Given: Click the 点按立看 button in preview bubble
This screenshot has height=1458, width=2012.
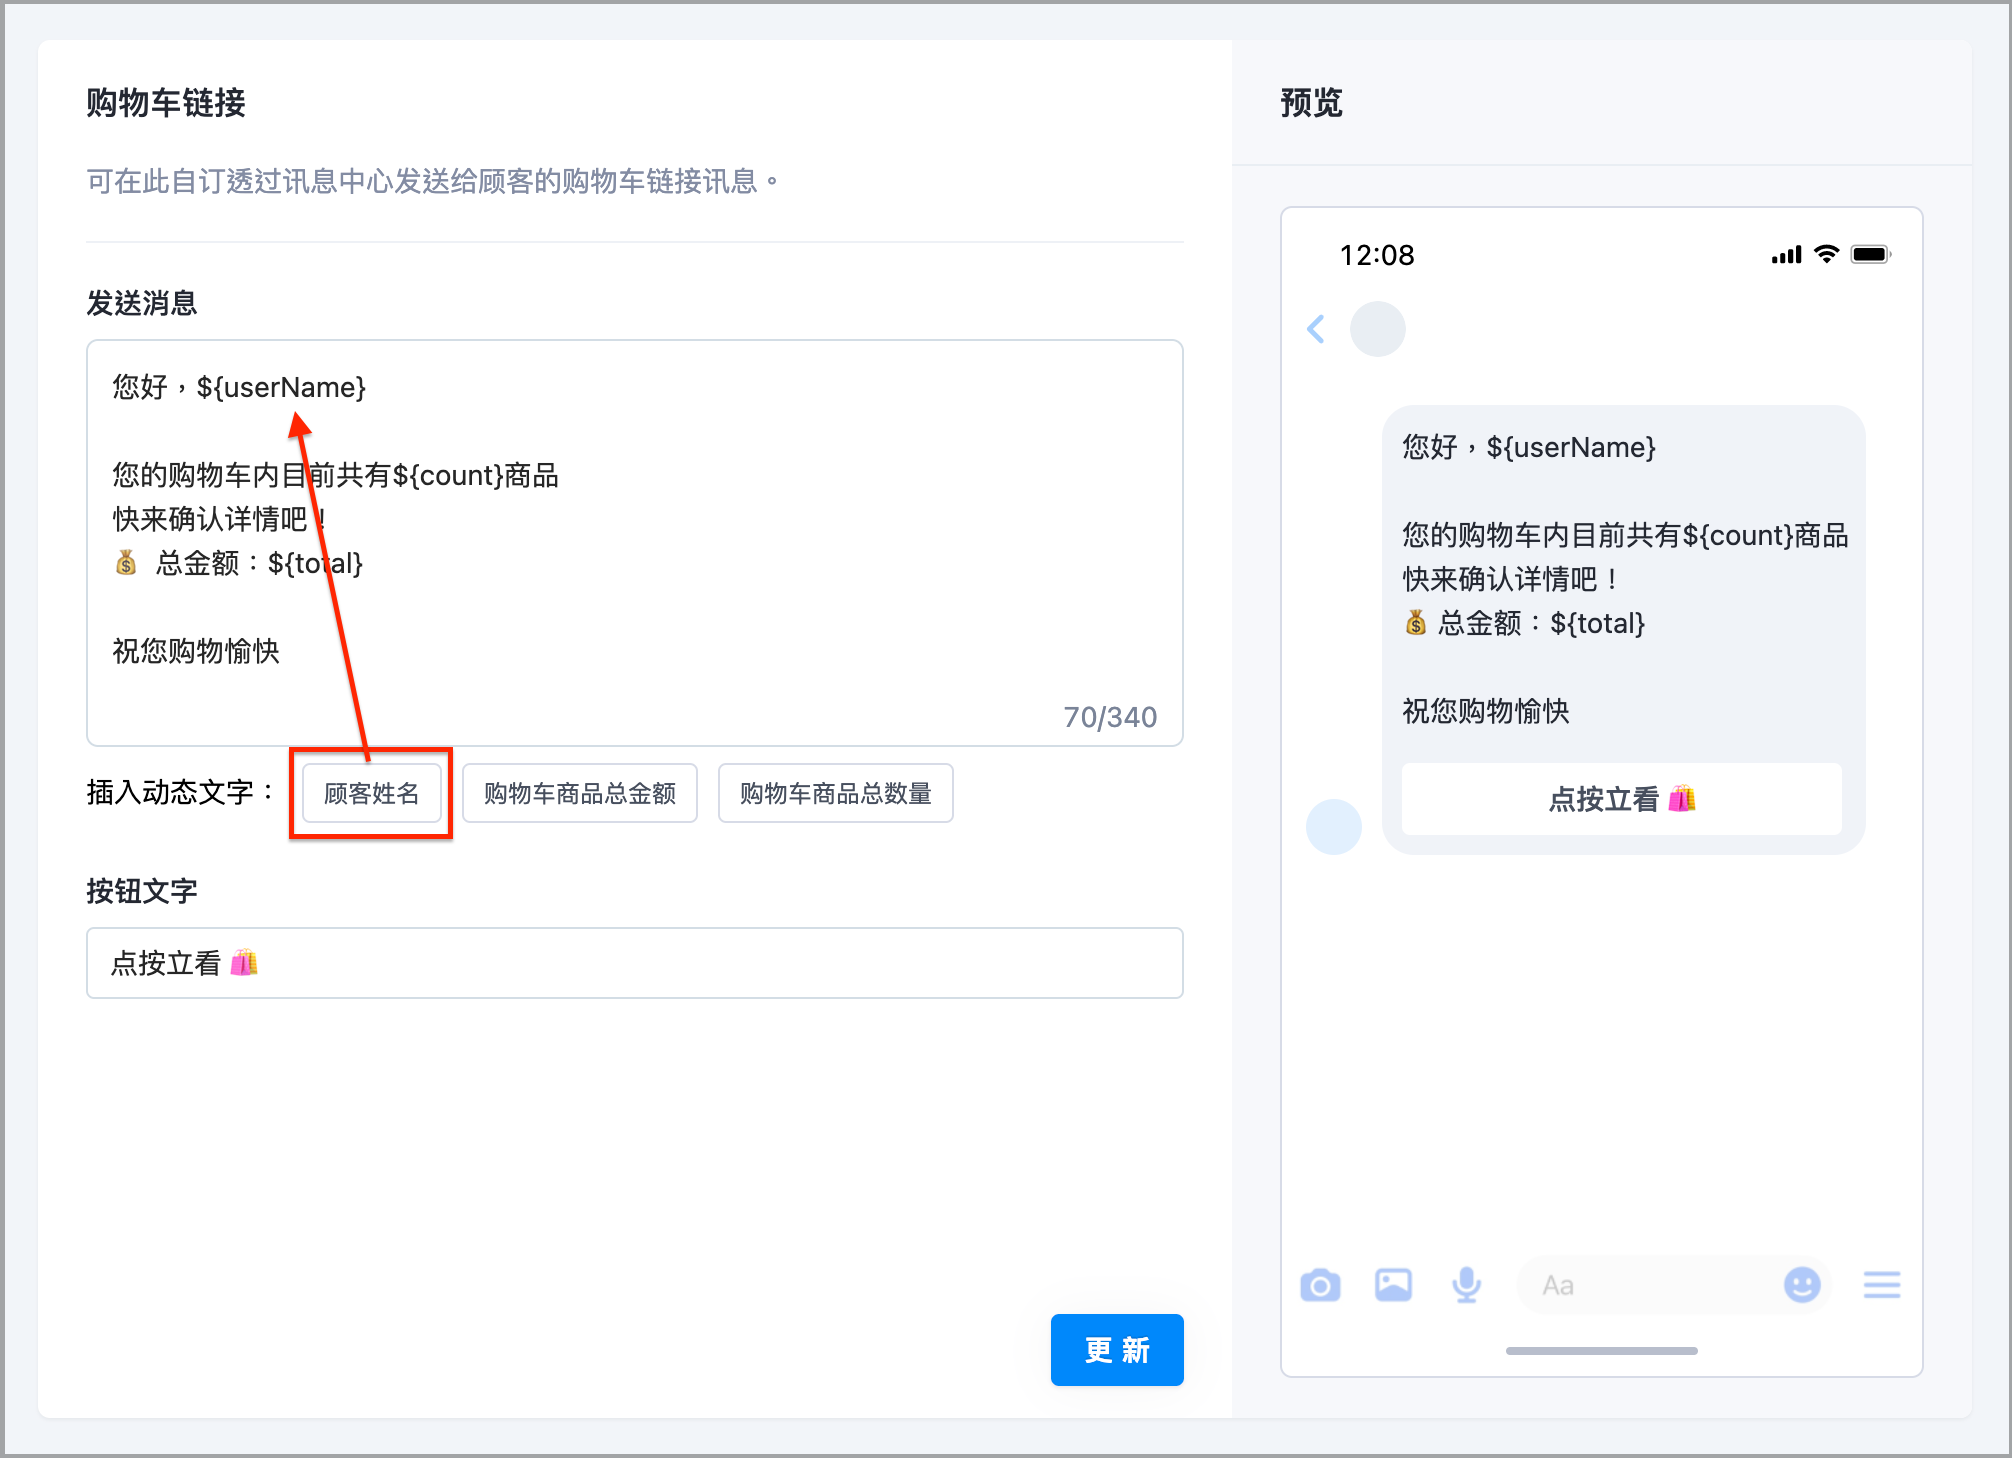Looking at the screenshot, I should click(1622, 799).
